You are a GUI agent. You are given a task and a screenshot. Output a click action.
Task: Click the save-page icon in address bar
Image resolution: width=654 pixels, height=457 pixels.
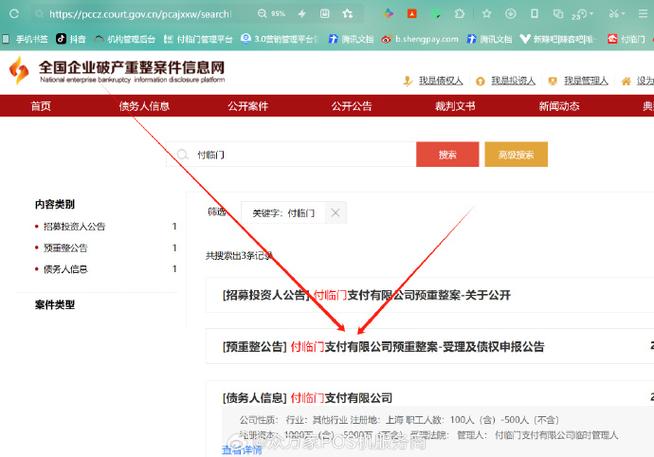pyautogui.click(x=324, y=14)
